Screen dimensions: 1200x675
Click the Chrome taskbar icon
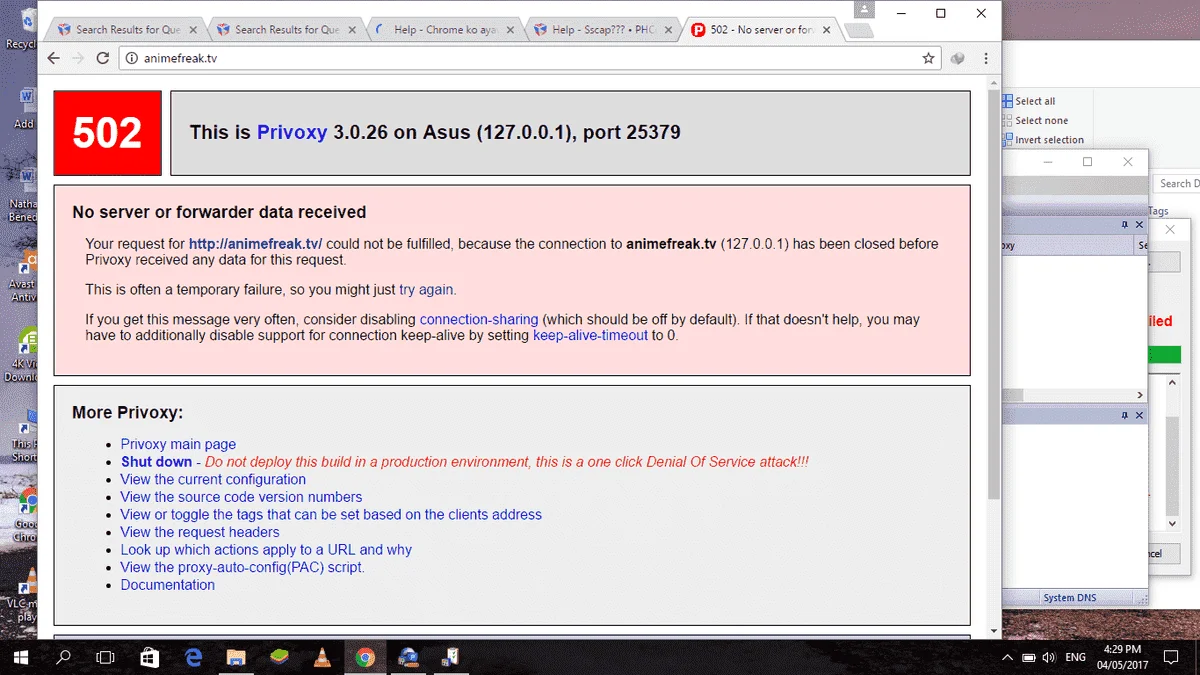[x=365, y=657]
